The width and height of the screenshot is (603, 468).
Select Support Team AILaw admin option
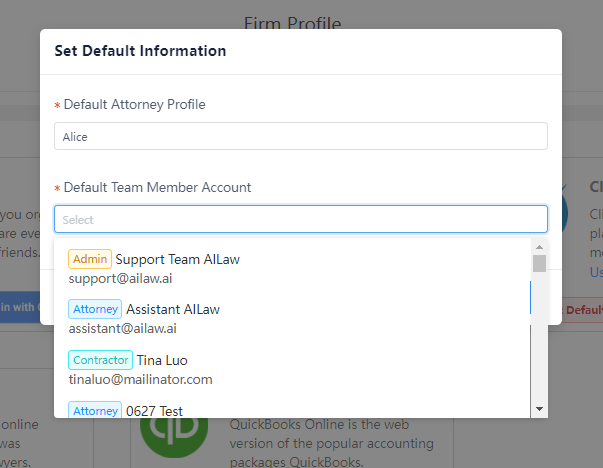[292, 268]
